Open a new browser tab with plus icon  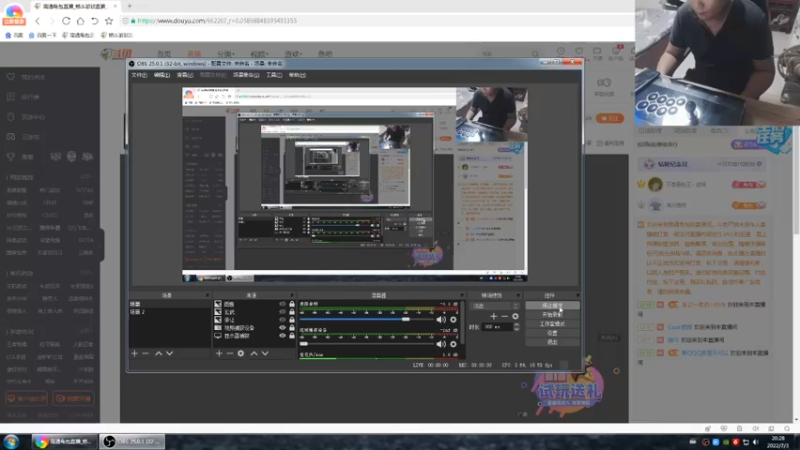pos(130,6)
